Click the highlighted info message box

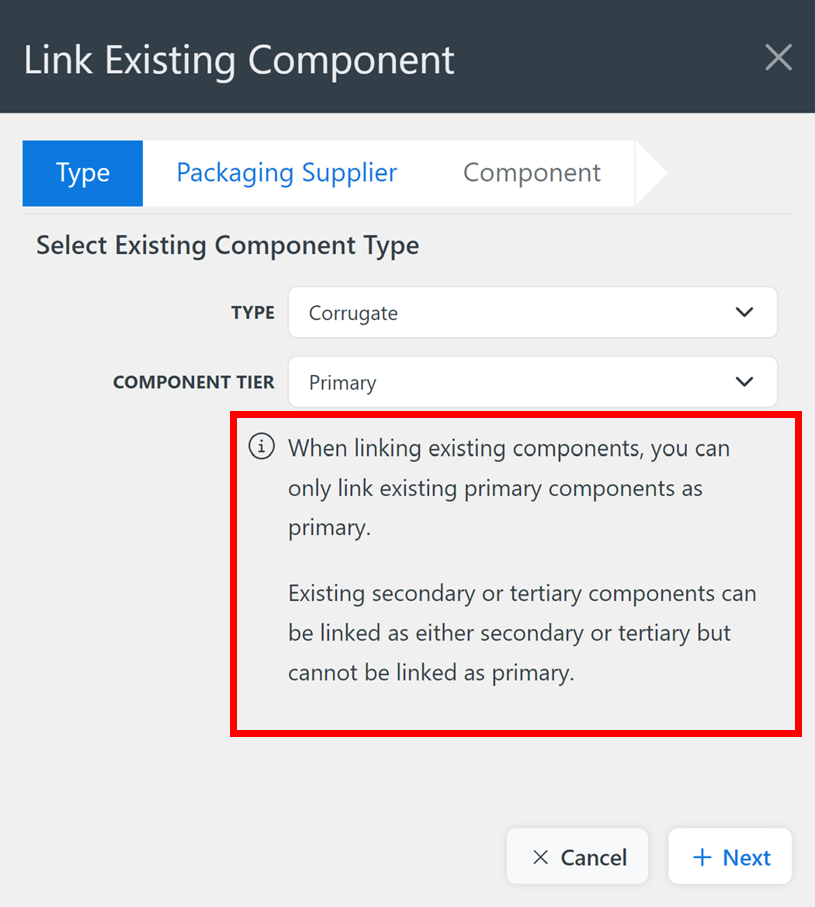click(516, 573)
